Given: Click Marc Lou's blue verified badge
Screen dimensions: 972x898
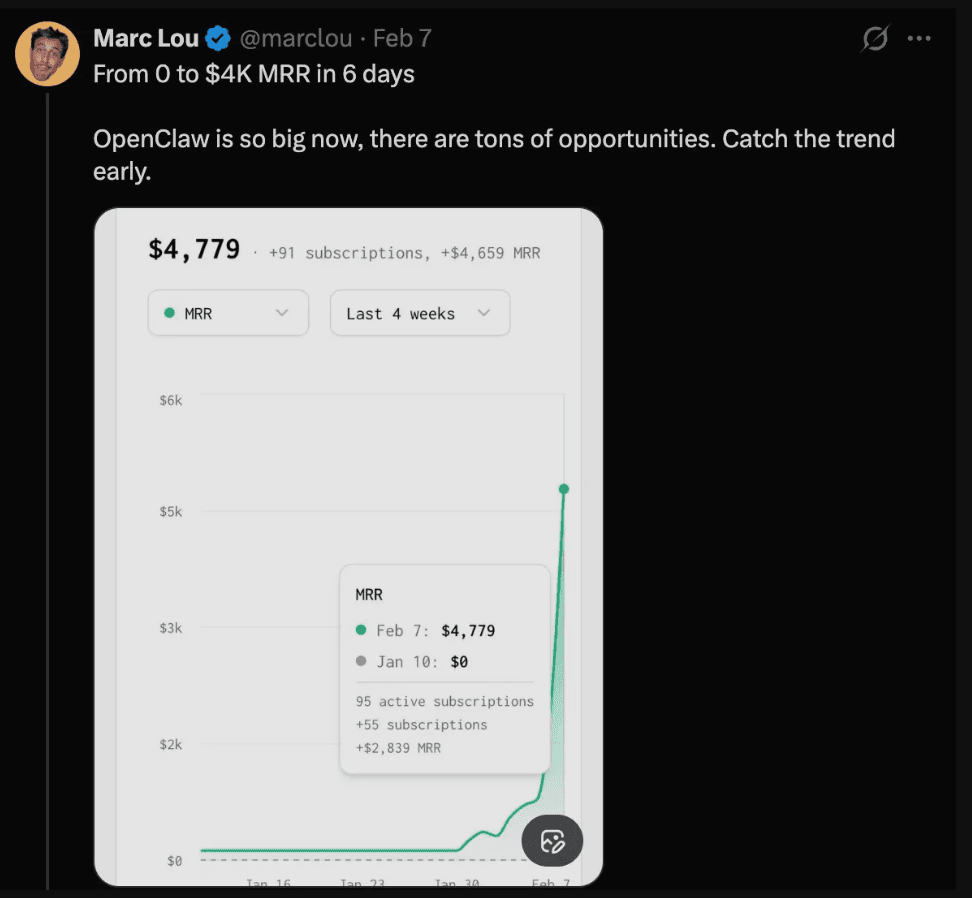Looking at the screenshot, I should point(217,38).
